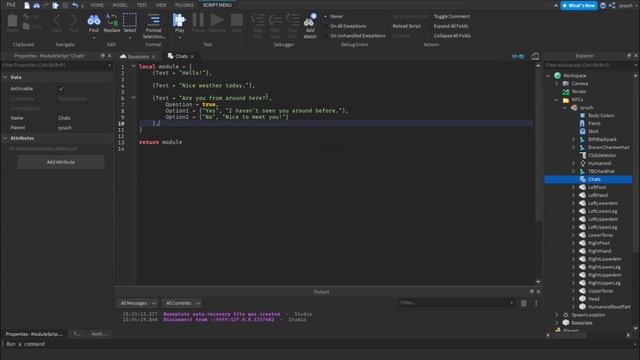This screenshot has width=640, height=360.
Task: Expand the Camera tree node
Action: (557, 84)
